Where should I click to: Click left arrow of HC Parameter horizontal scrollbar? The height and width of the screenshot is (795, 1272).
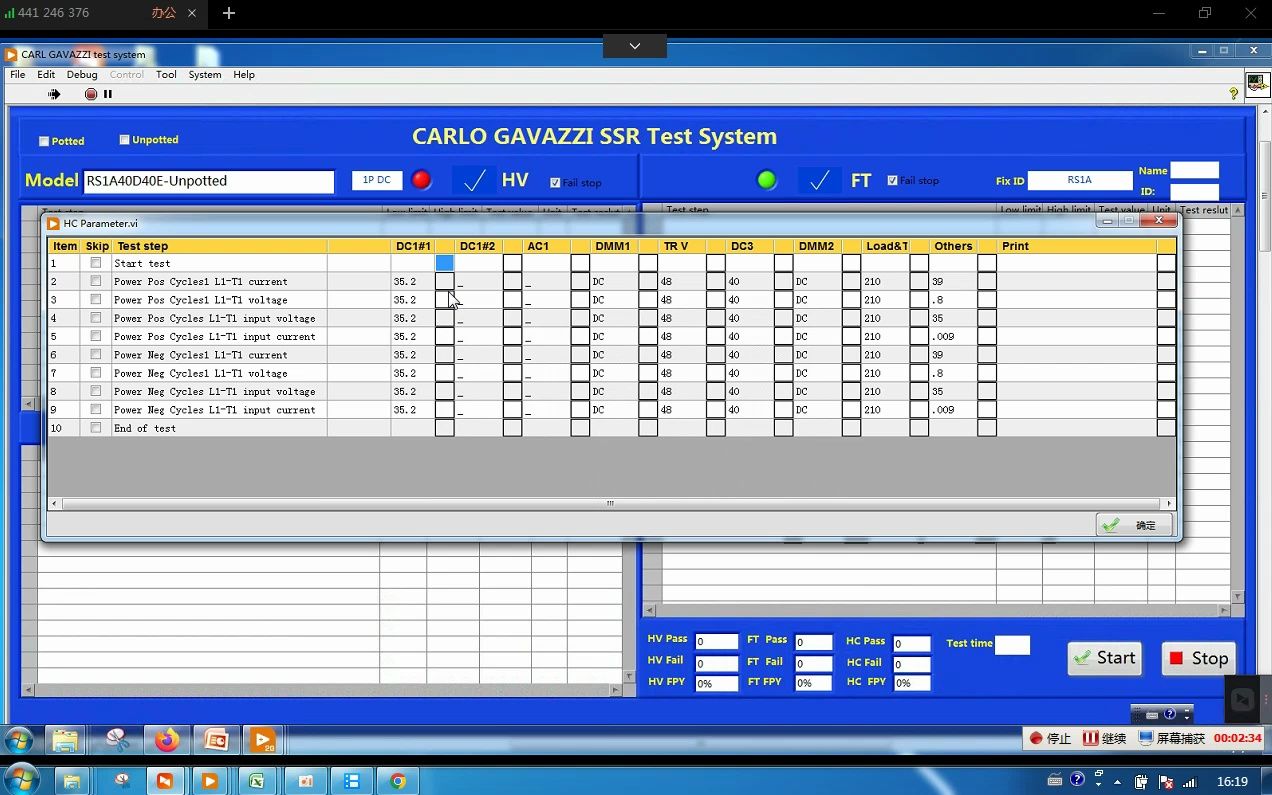(x=55, y=504)
